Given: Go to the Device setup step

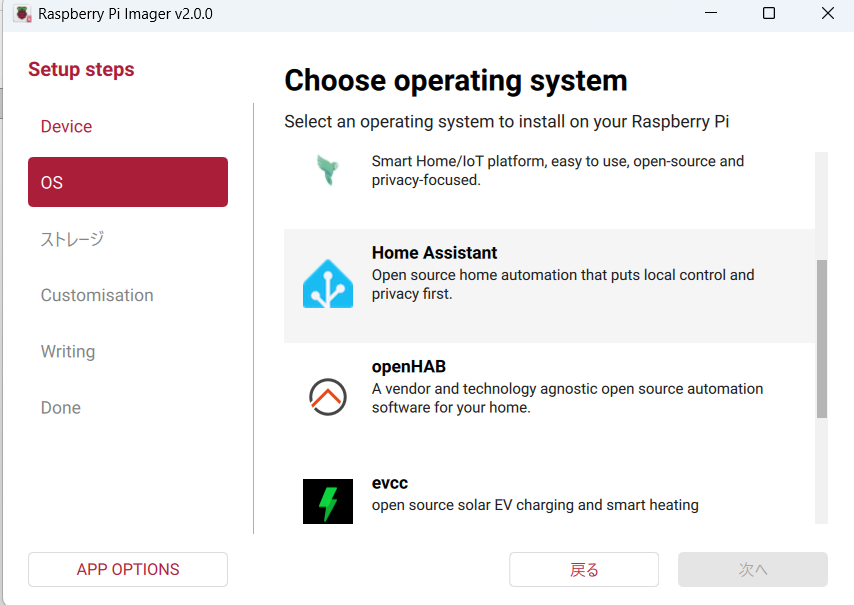Looking at the screenshot, I should [x=66, y=126].
